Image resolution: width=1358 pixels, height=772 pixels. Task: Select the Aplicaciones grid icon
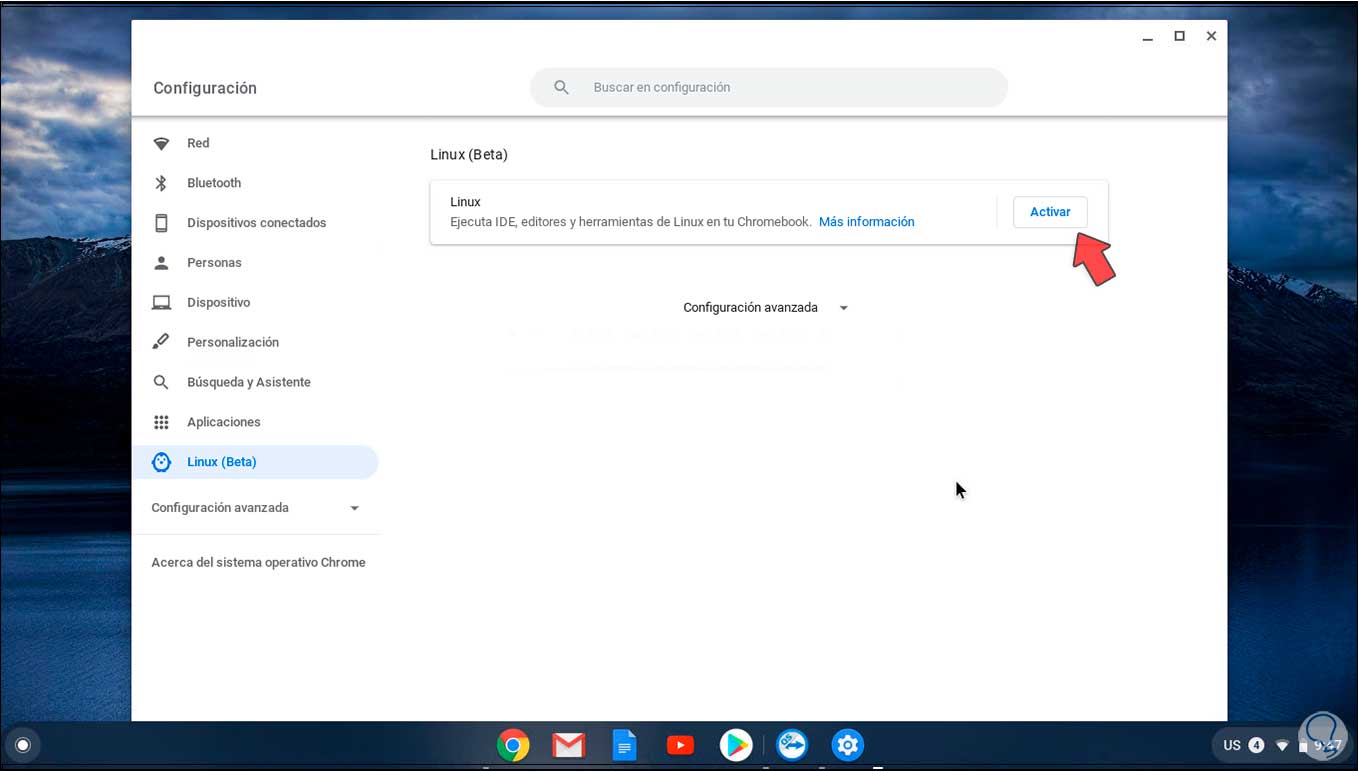click(x=161, y=422)
